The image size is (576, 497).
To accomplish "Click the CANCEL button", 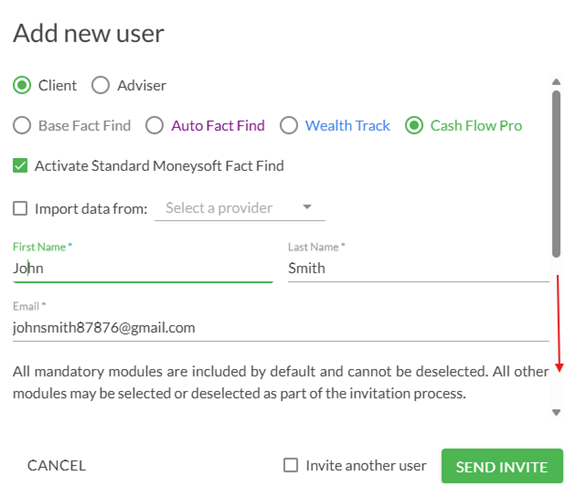I will click(x=57, y=466).
